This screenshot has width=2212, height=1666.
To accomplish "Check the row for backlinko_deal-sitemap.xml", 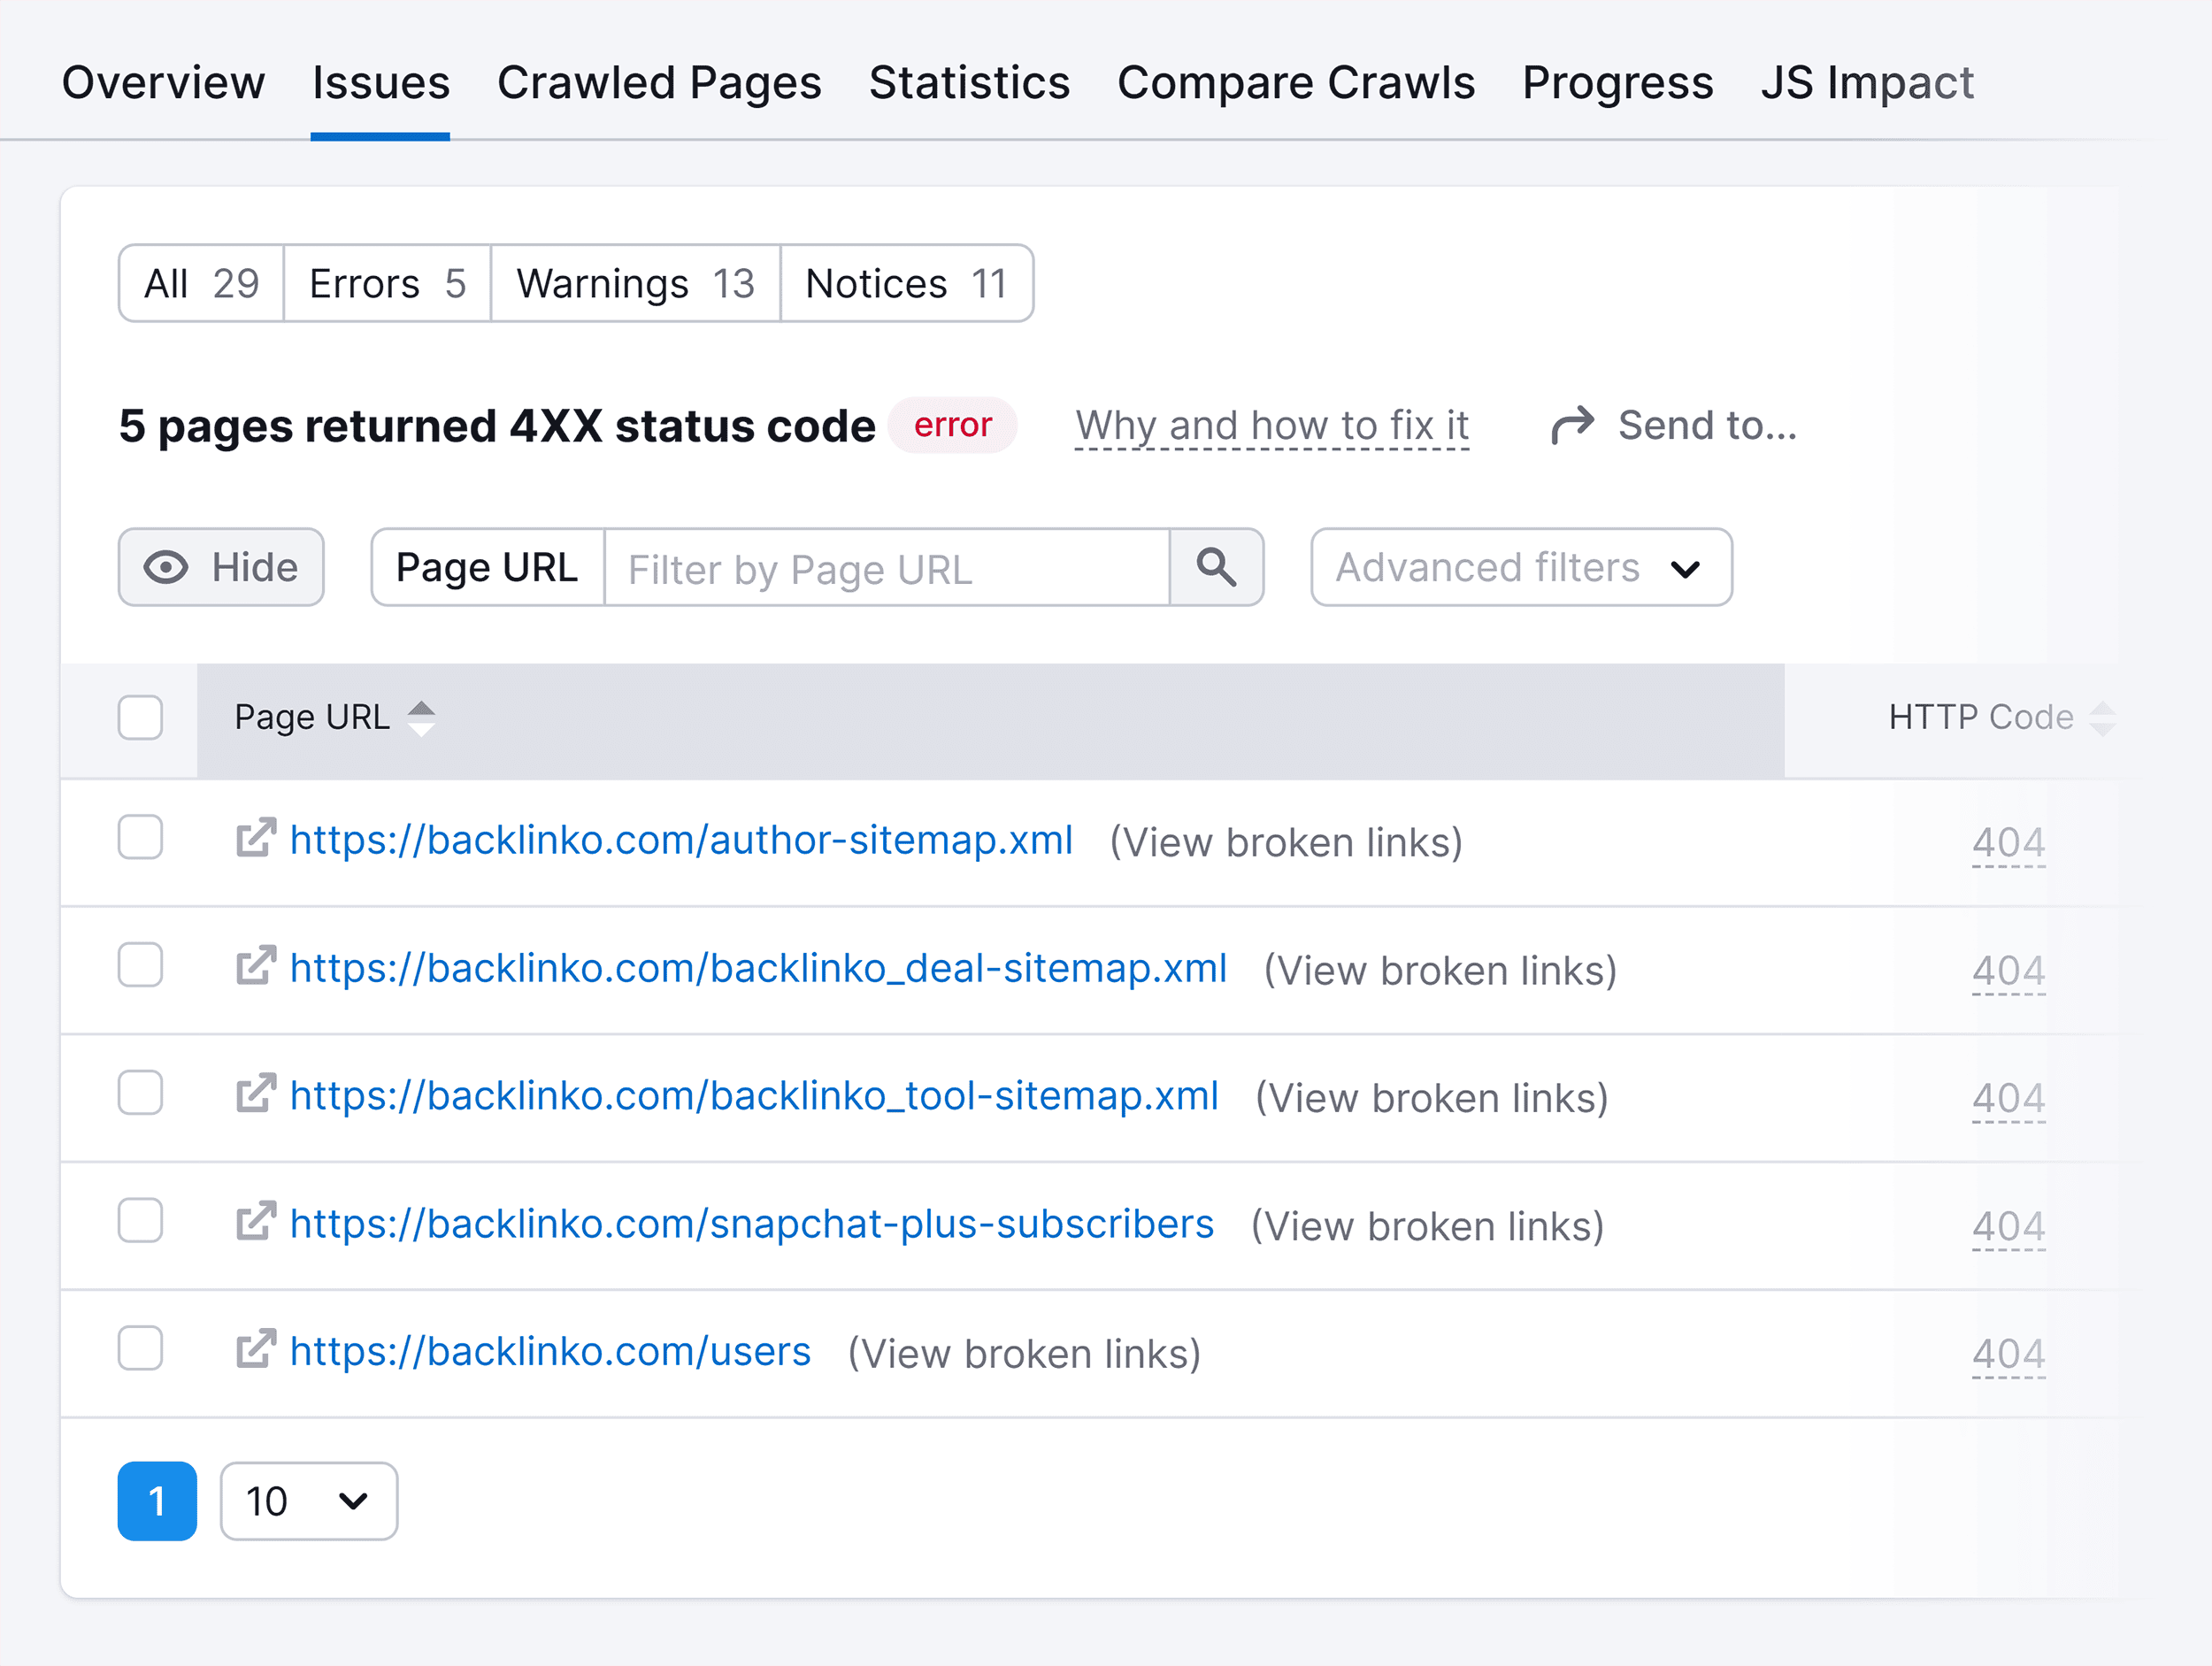I will pos(140,965).
